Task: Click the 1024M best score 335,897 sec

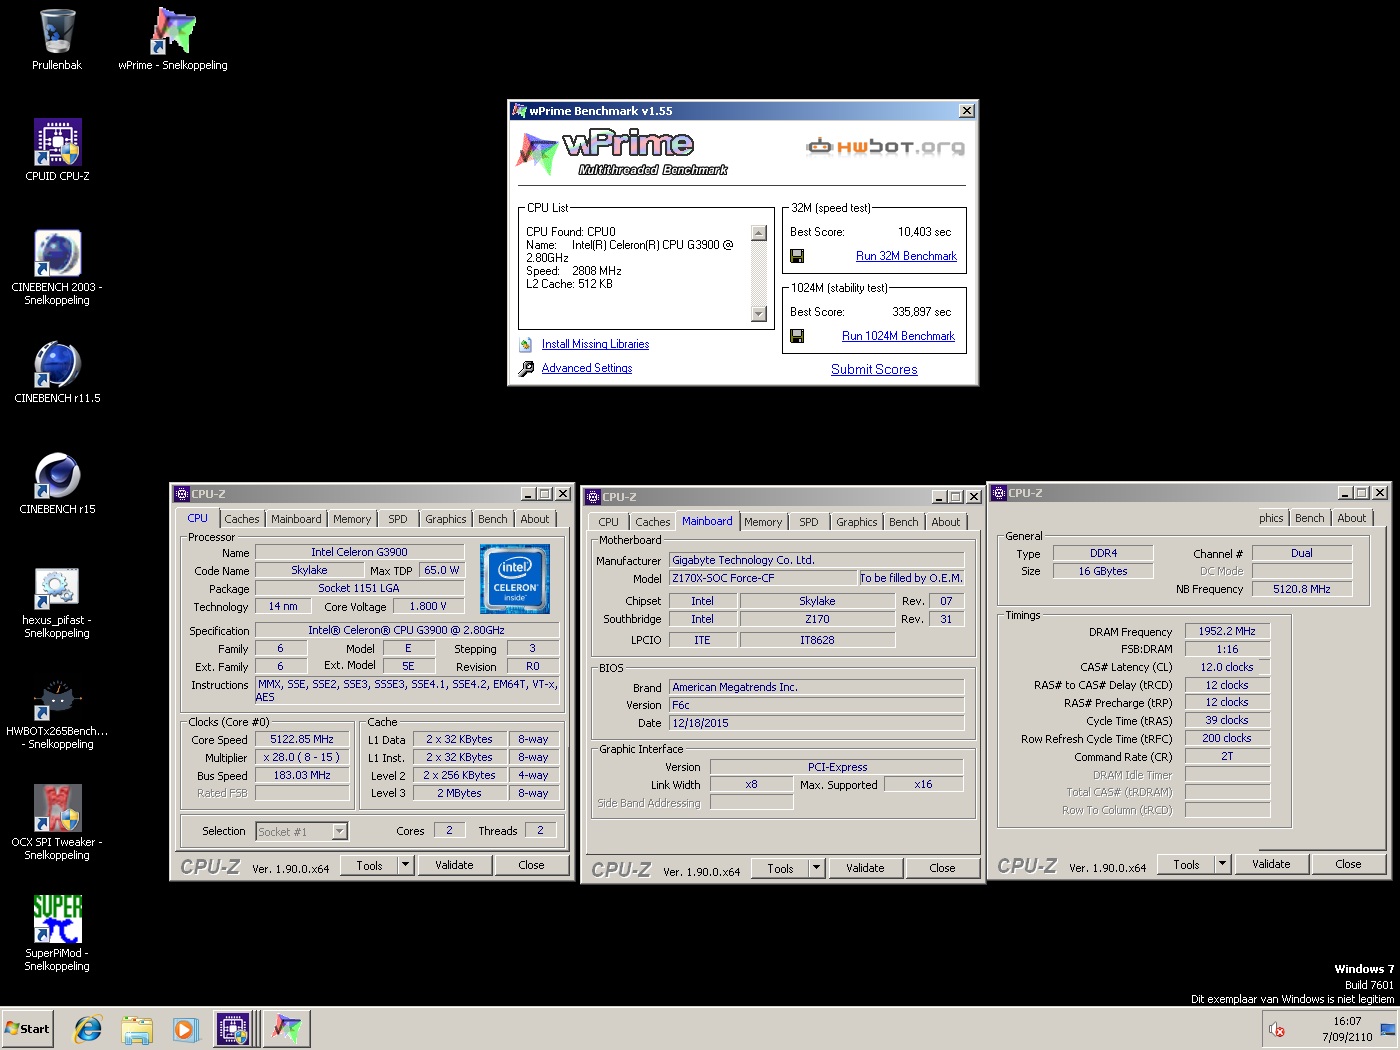Action: [x=921, y=312]
